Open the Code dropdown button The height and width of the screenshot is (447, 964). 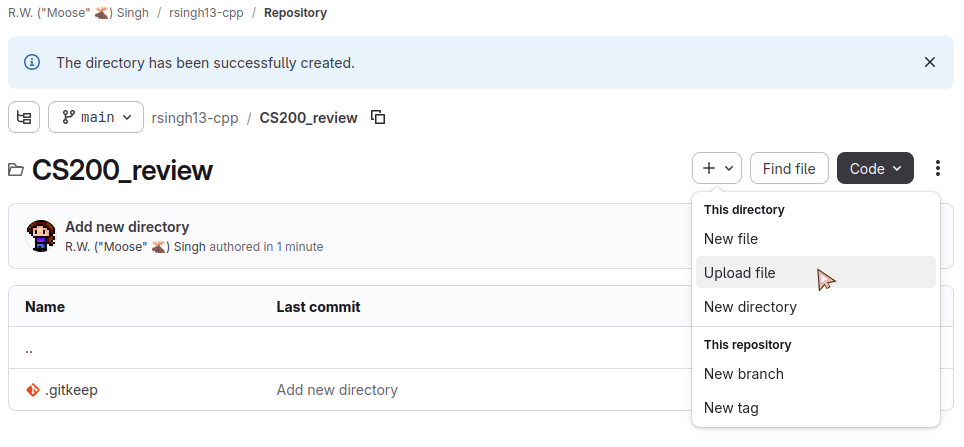click(x=875, y=168)
